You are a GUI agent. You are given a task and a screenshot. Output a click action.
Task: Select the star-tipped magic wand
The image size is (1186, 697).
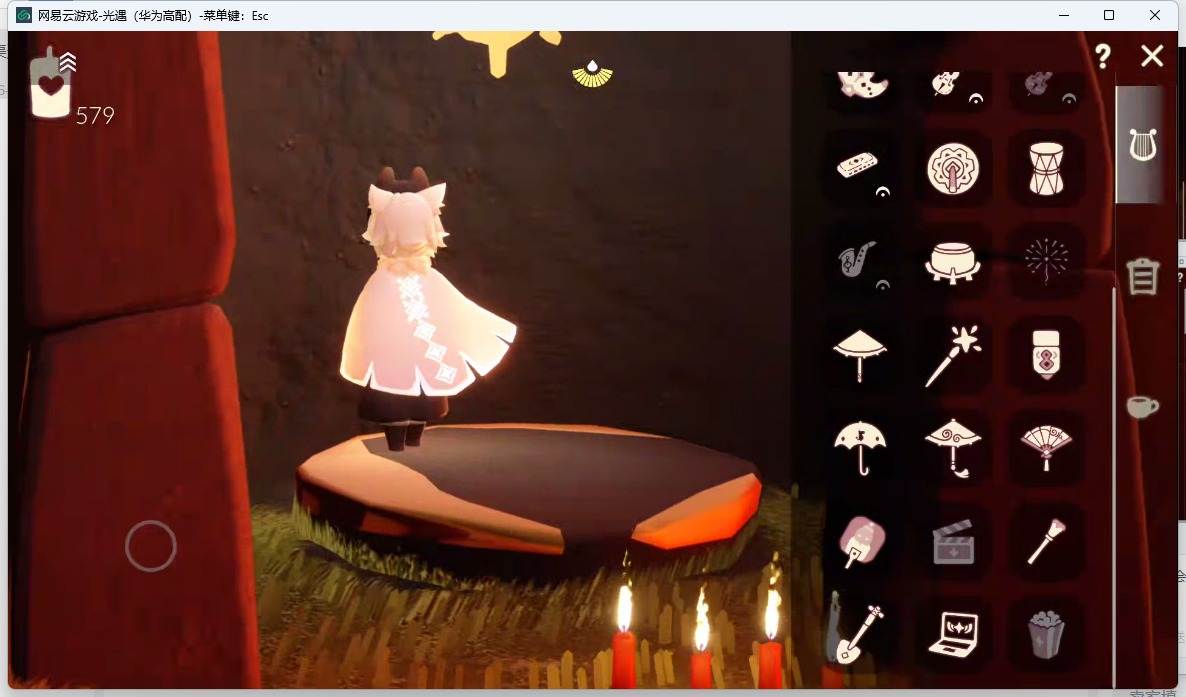click(x=952, y=355)
